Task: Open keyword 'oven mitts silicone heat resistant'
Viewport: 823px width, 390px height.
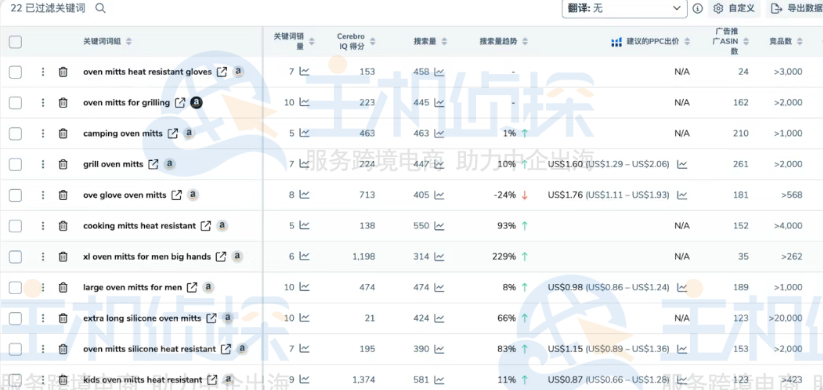Action: [x=149, y=349]
